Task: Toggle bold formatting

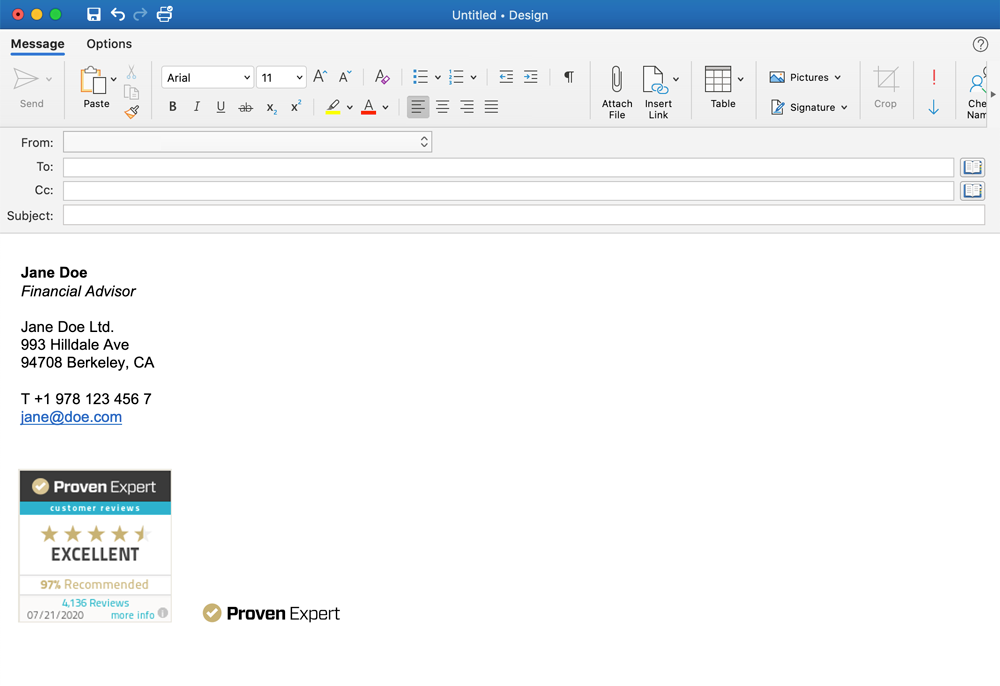Action: 172,106
